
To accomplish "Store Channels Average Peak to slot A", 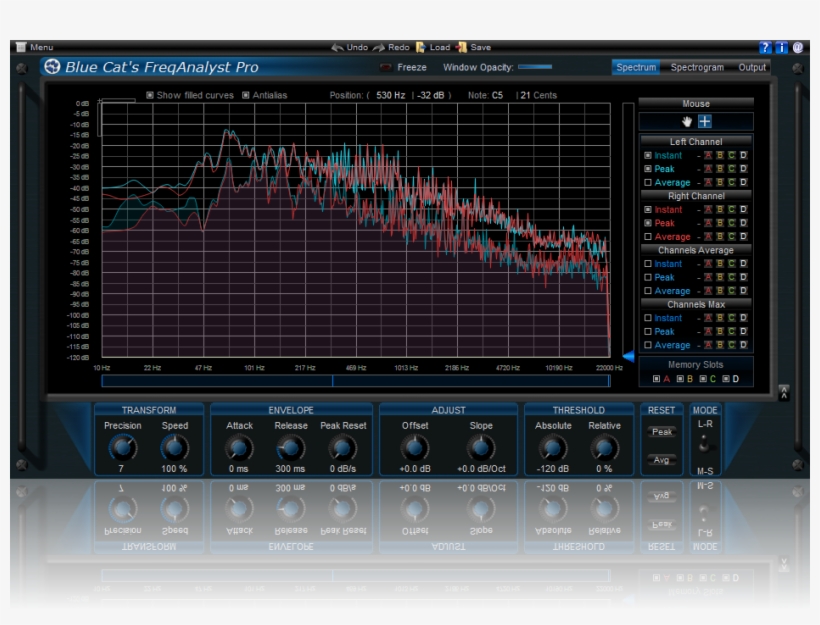I will click(708, 277).
